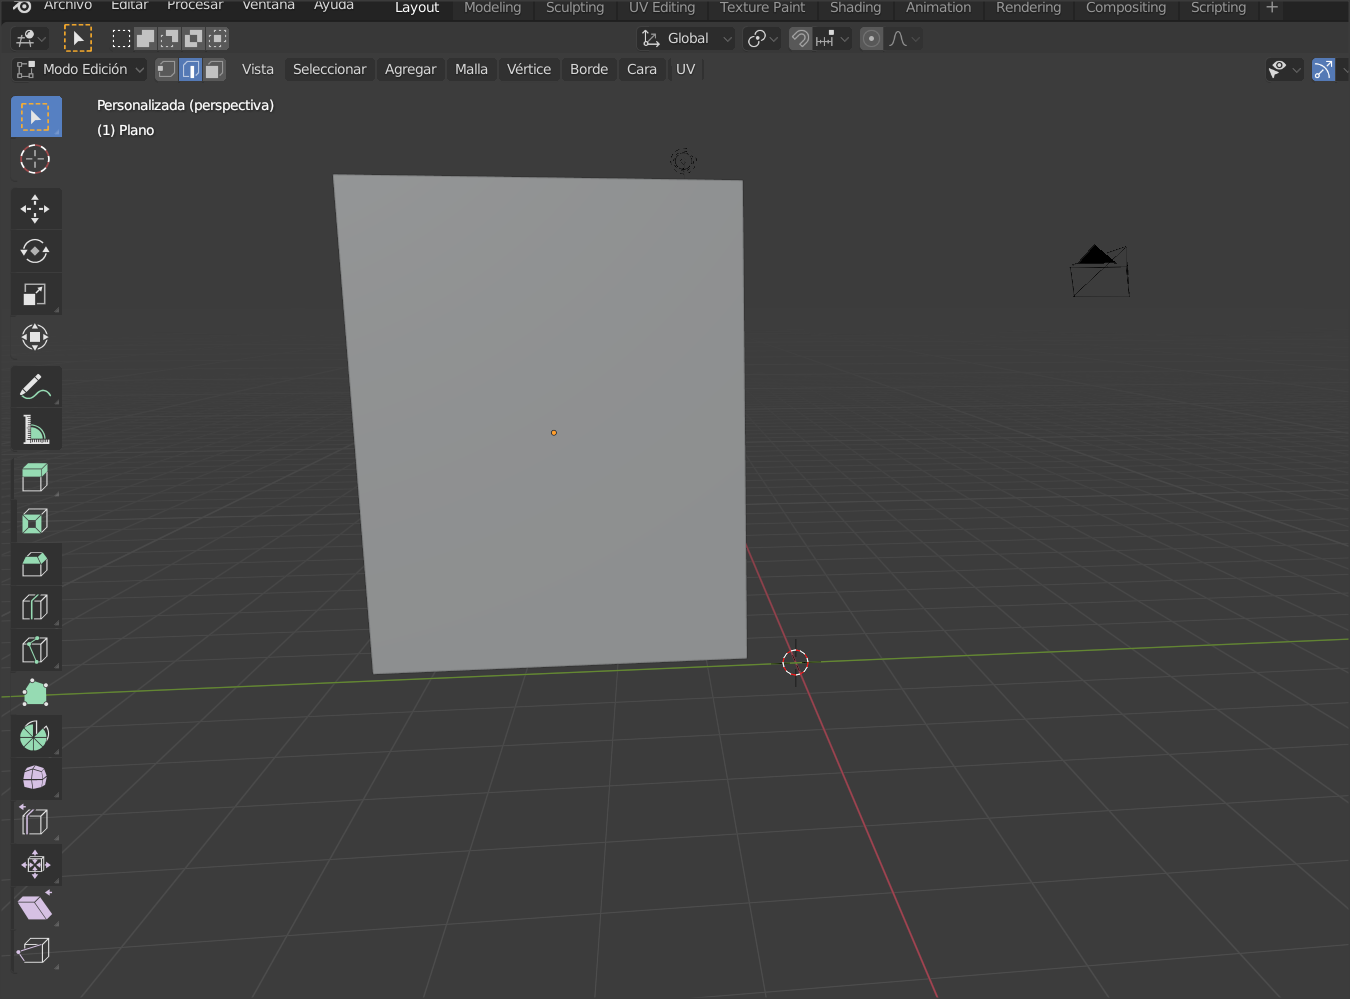Open the Vista menu

[x=257, y=69]
